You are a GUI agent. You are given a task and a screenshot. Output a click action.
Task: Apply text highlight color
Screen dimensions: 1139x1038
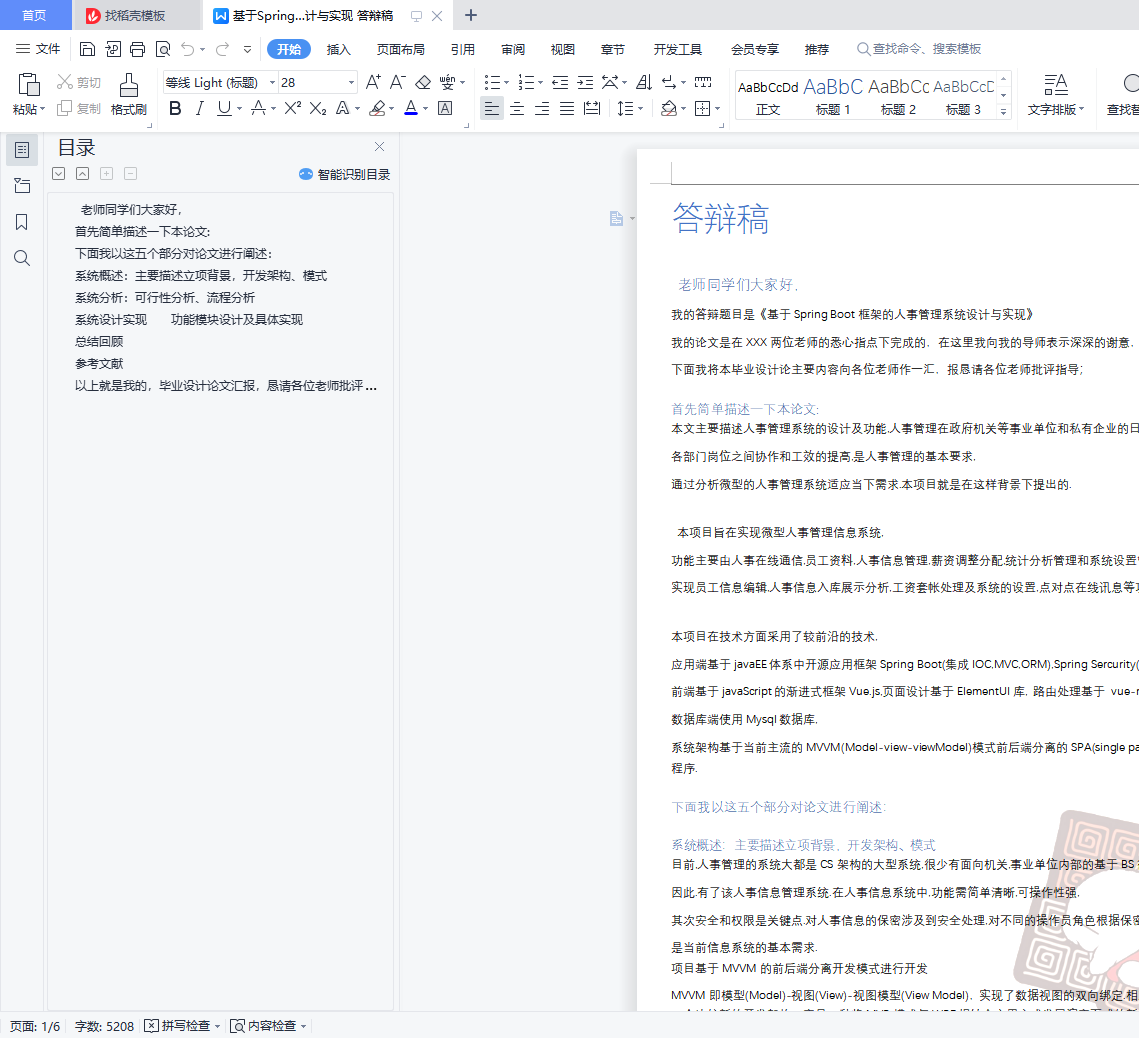(x=377, y=108)
